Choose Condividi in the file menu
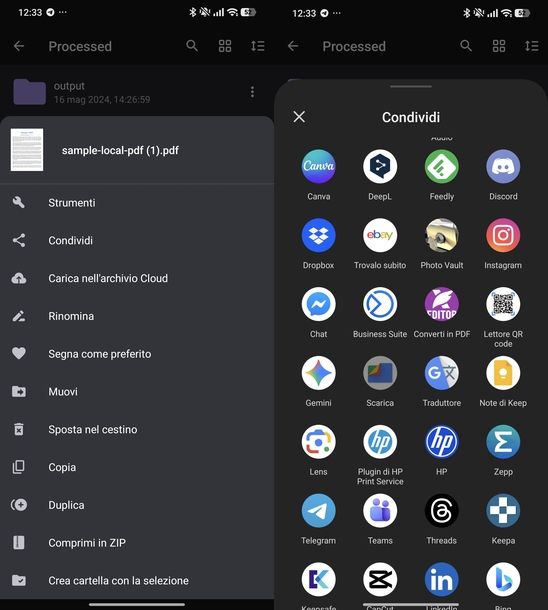The width and height of the screenshot is (548, 610). pos(137,240)
